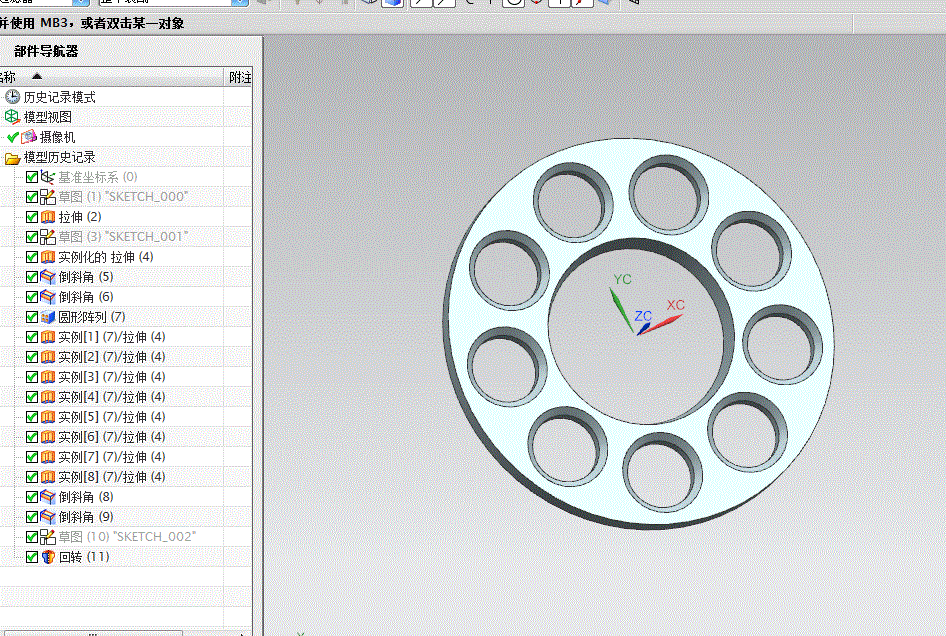Click the 实例[2] (7)/拉伸 (4) feature icon
This screenshot has height=636, width=946.
(48, 357)
